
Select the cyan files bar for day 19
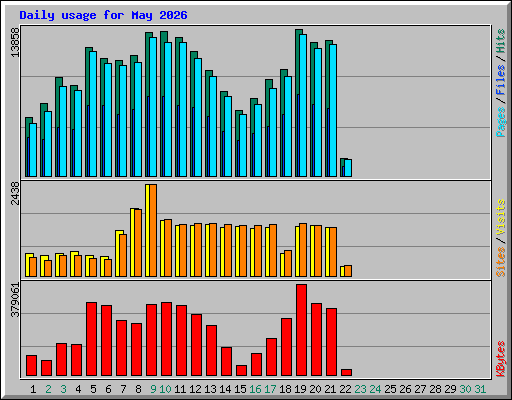(x=303, y=105)
